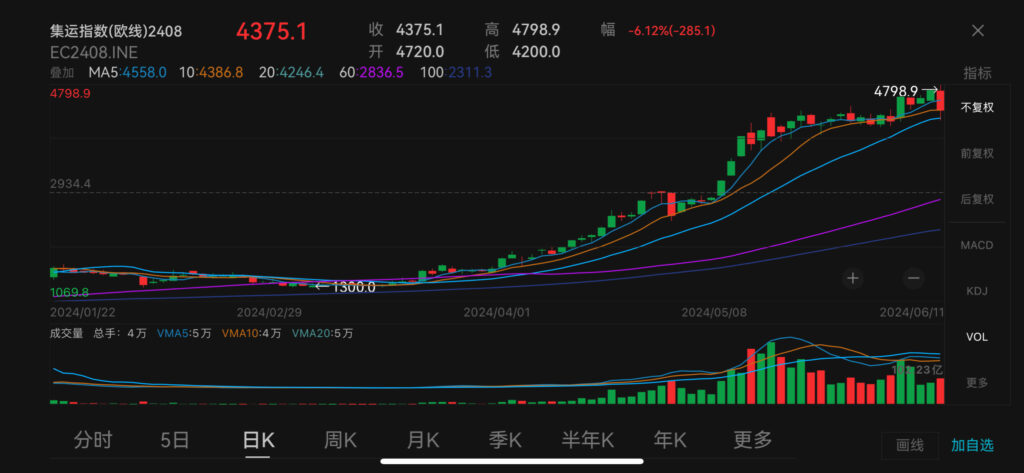Tap the 2024/01/22 date label
Viewport: 1024px width, 473px height.
(x=83, y=312)
